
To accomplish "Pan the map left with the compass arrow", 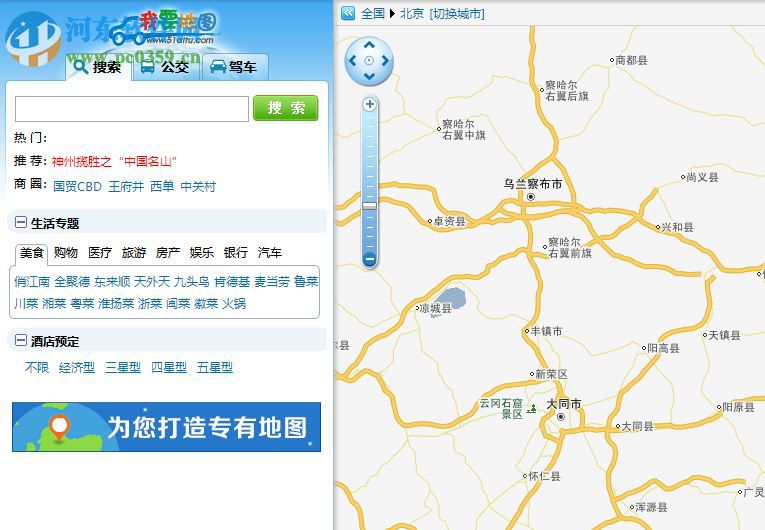I will pos(353,61).
